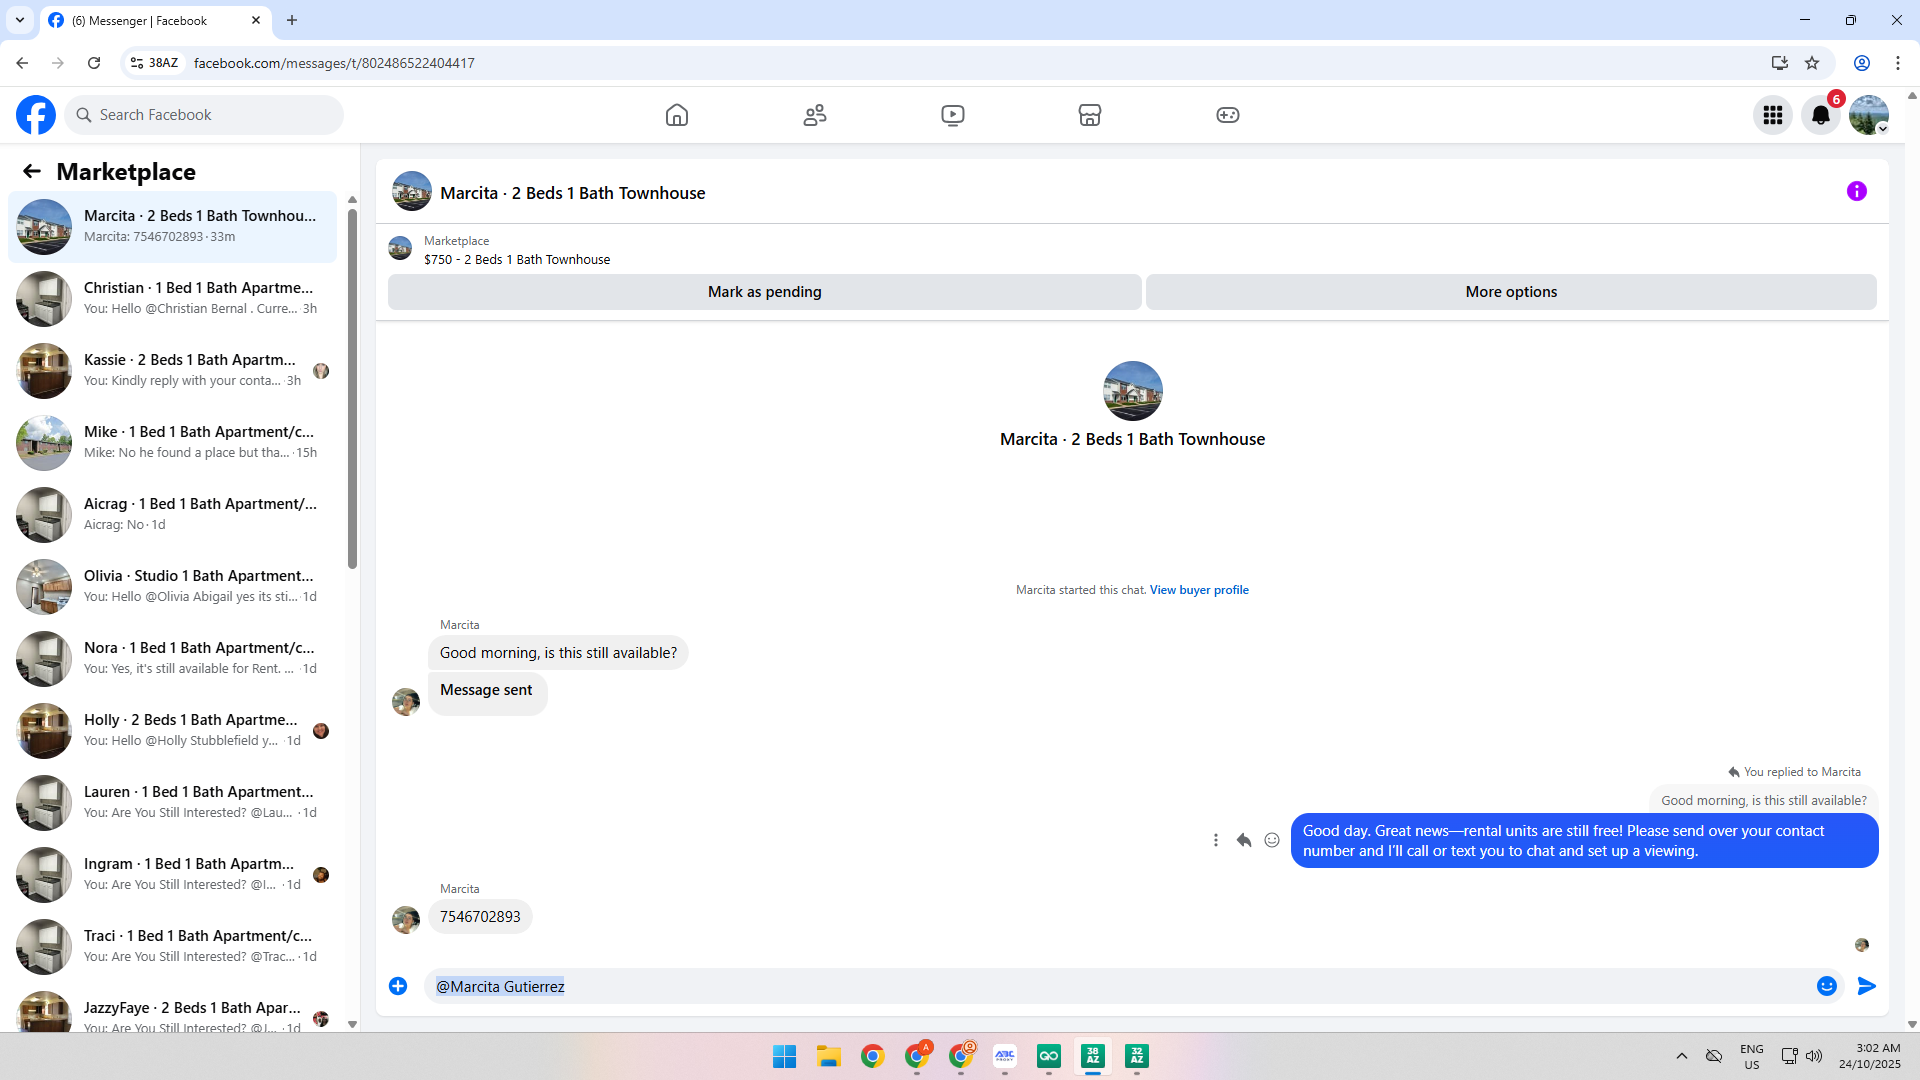Open the taskbar clock and date

pyautogui.click(x=1870, y=1056)
